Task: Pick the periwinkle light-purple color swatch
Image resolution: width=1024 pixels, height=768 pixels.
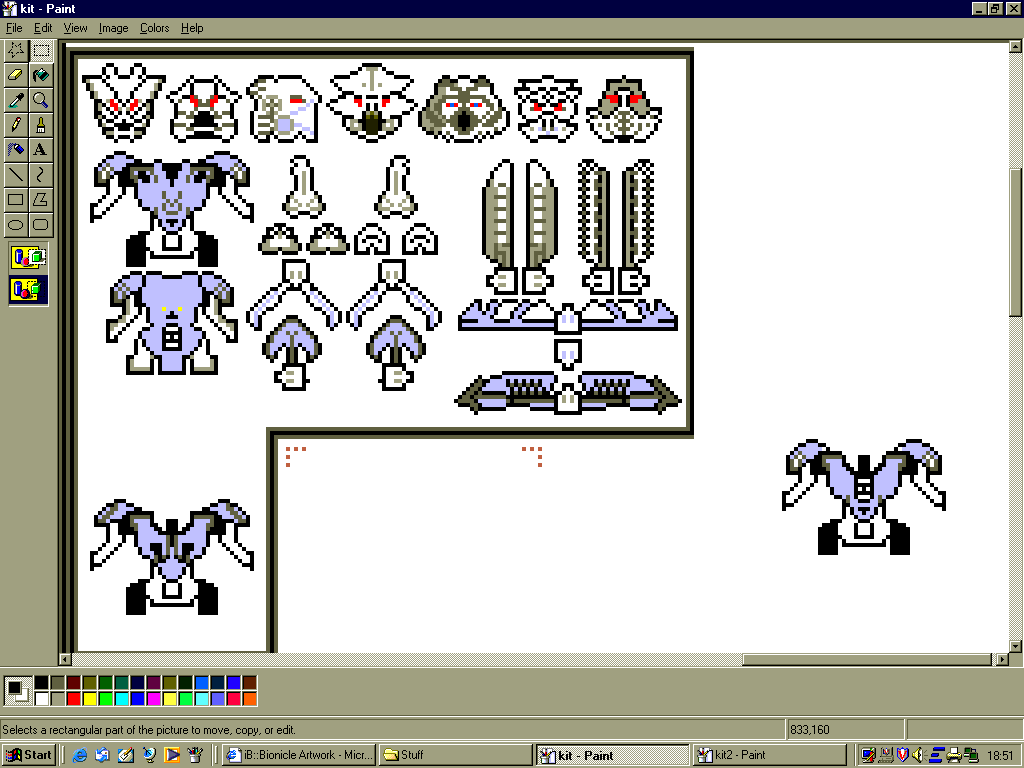Action: [x=217, y=699]
